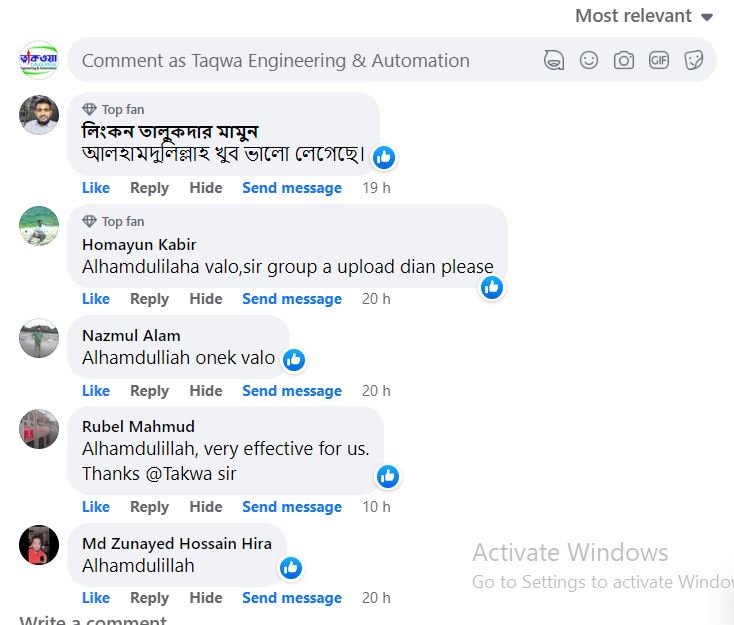Open Homayun Kabir's profile name link
Viewport: 734px width, 625px height.
[139, 244]
